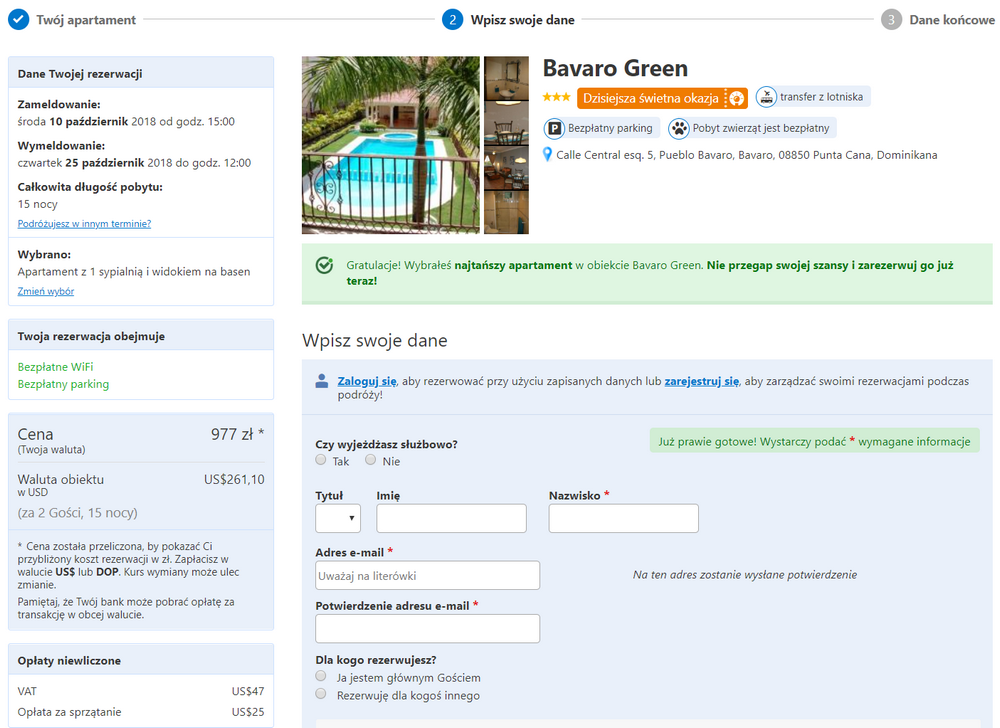The width and height of the screenshot is (1000, 728).
Task: Click the step 3 circle icon
Action: 891,20
